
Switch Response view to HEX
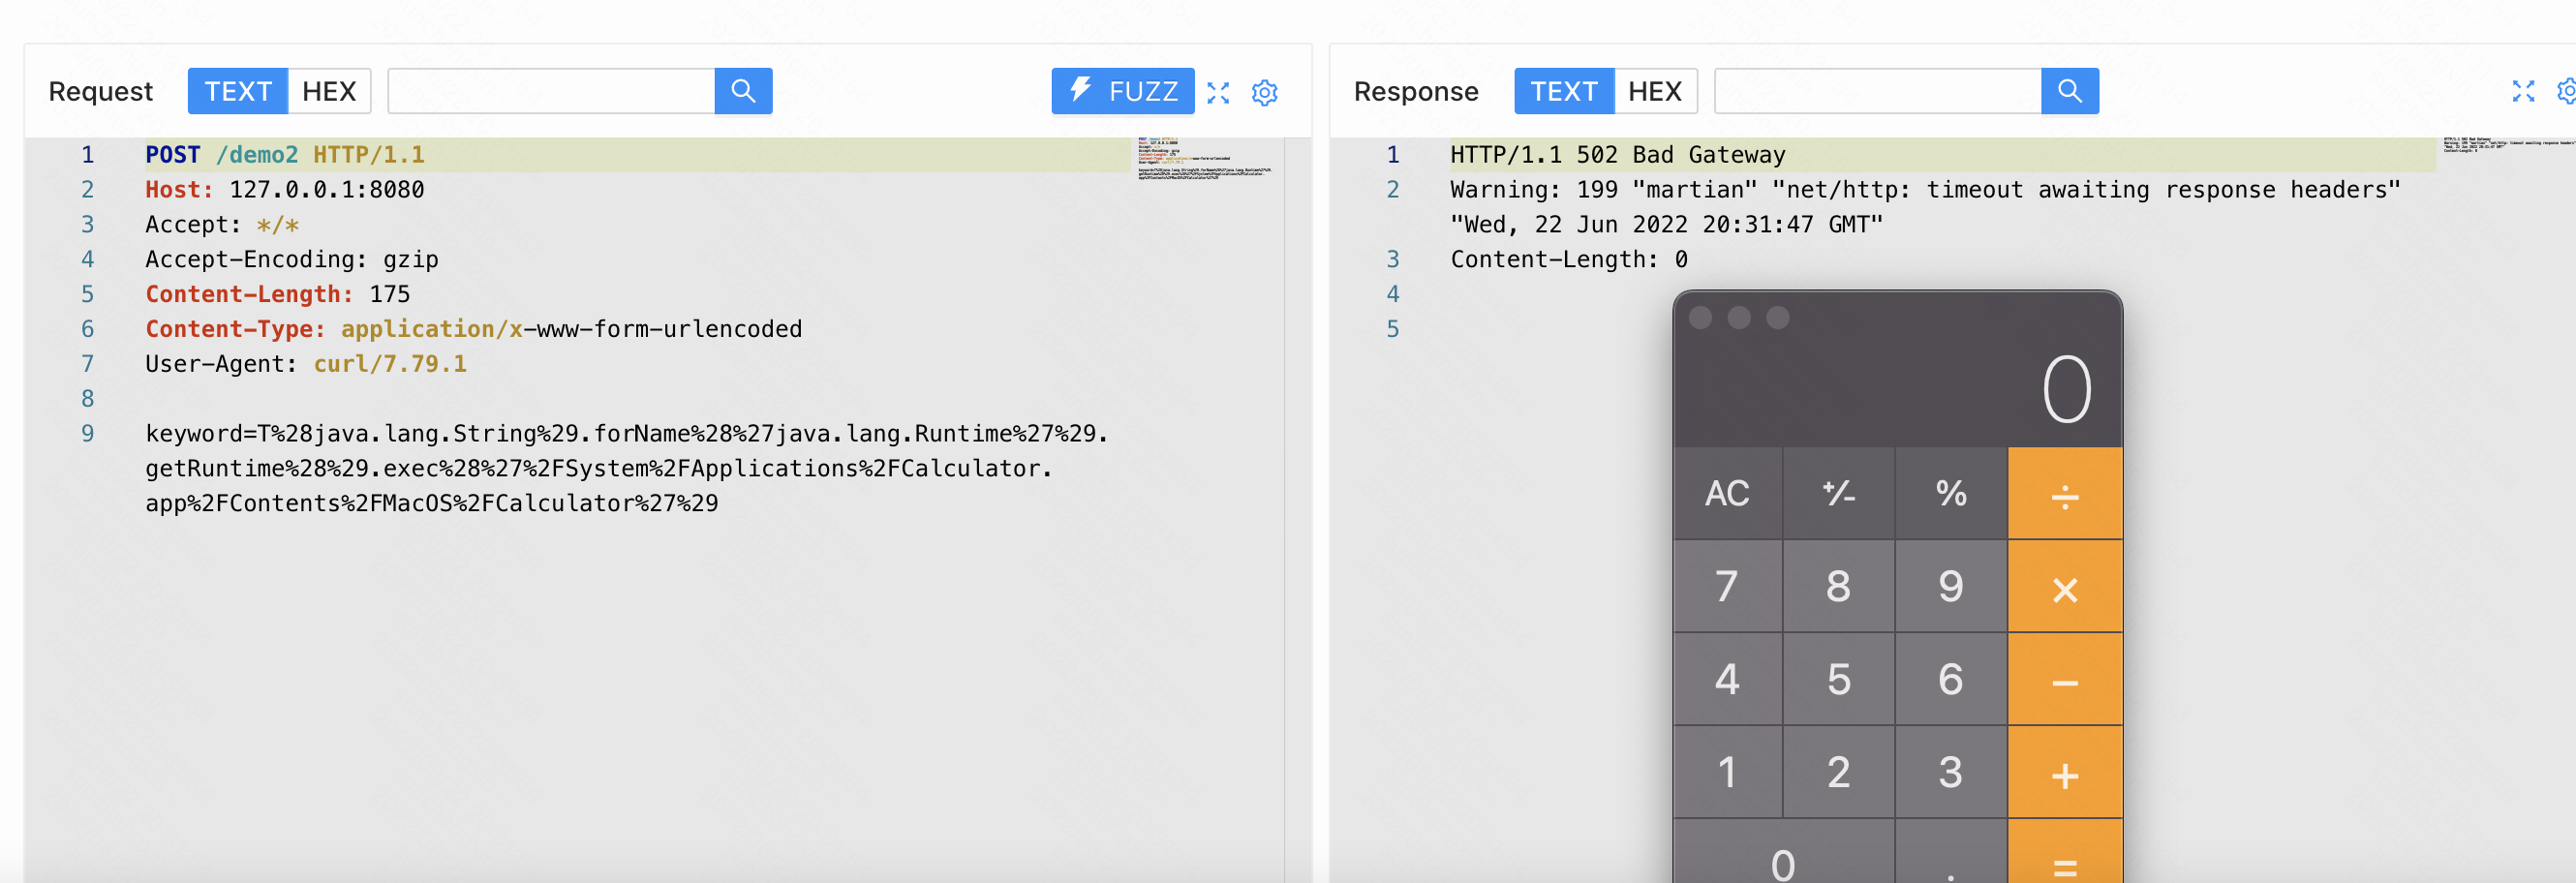(1655, 91)
